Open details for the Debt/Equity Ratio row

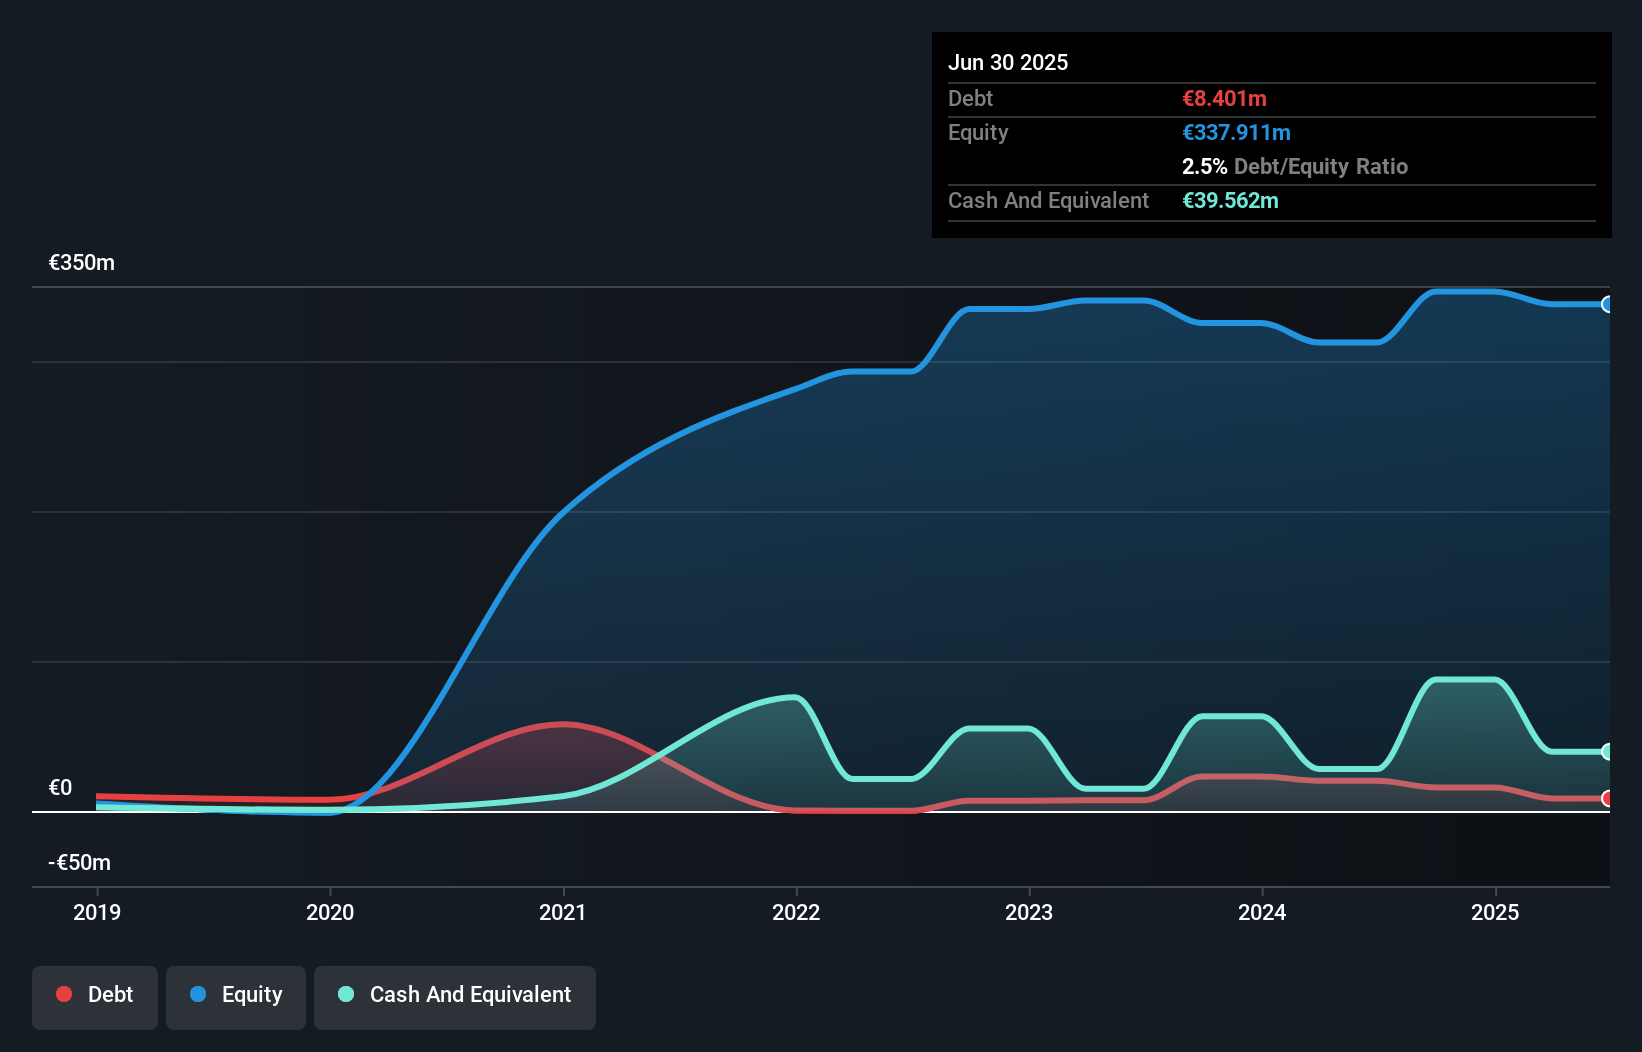pyautogui.click(x=1295, y=166)
